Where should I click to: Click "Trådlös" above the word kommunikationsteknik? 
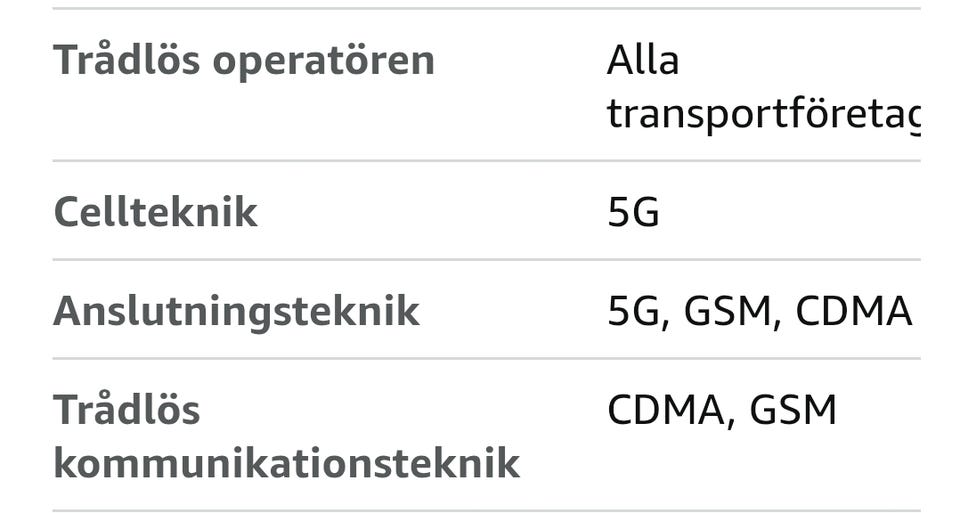pyautogui.click(x=126, y=410)
